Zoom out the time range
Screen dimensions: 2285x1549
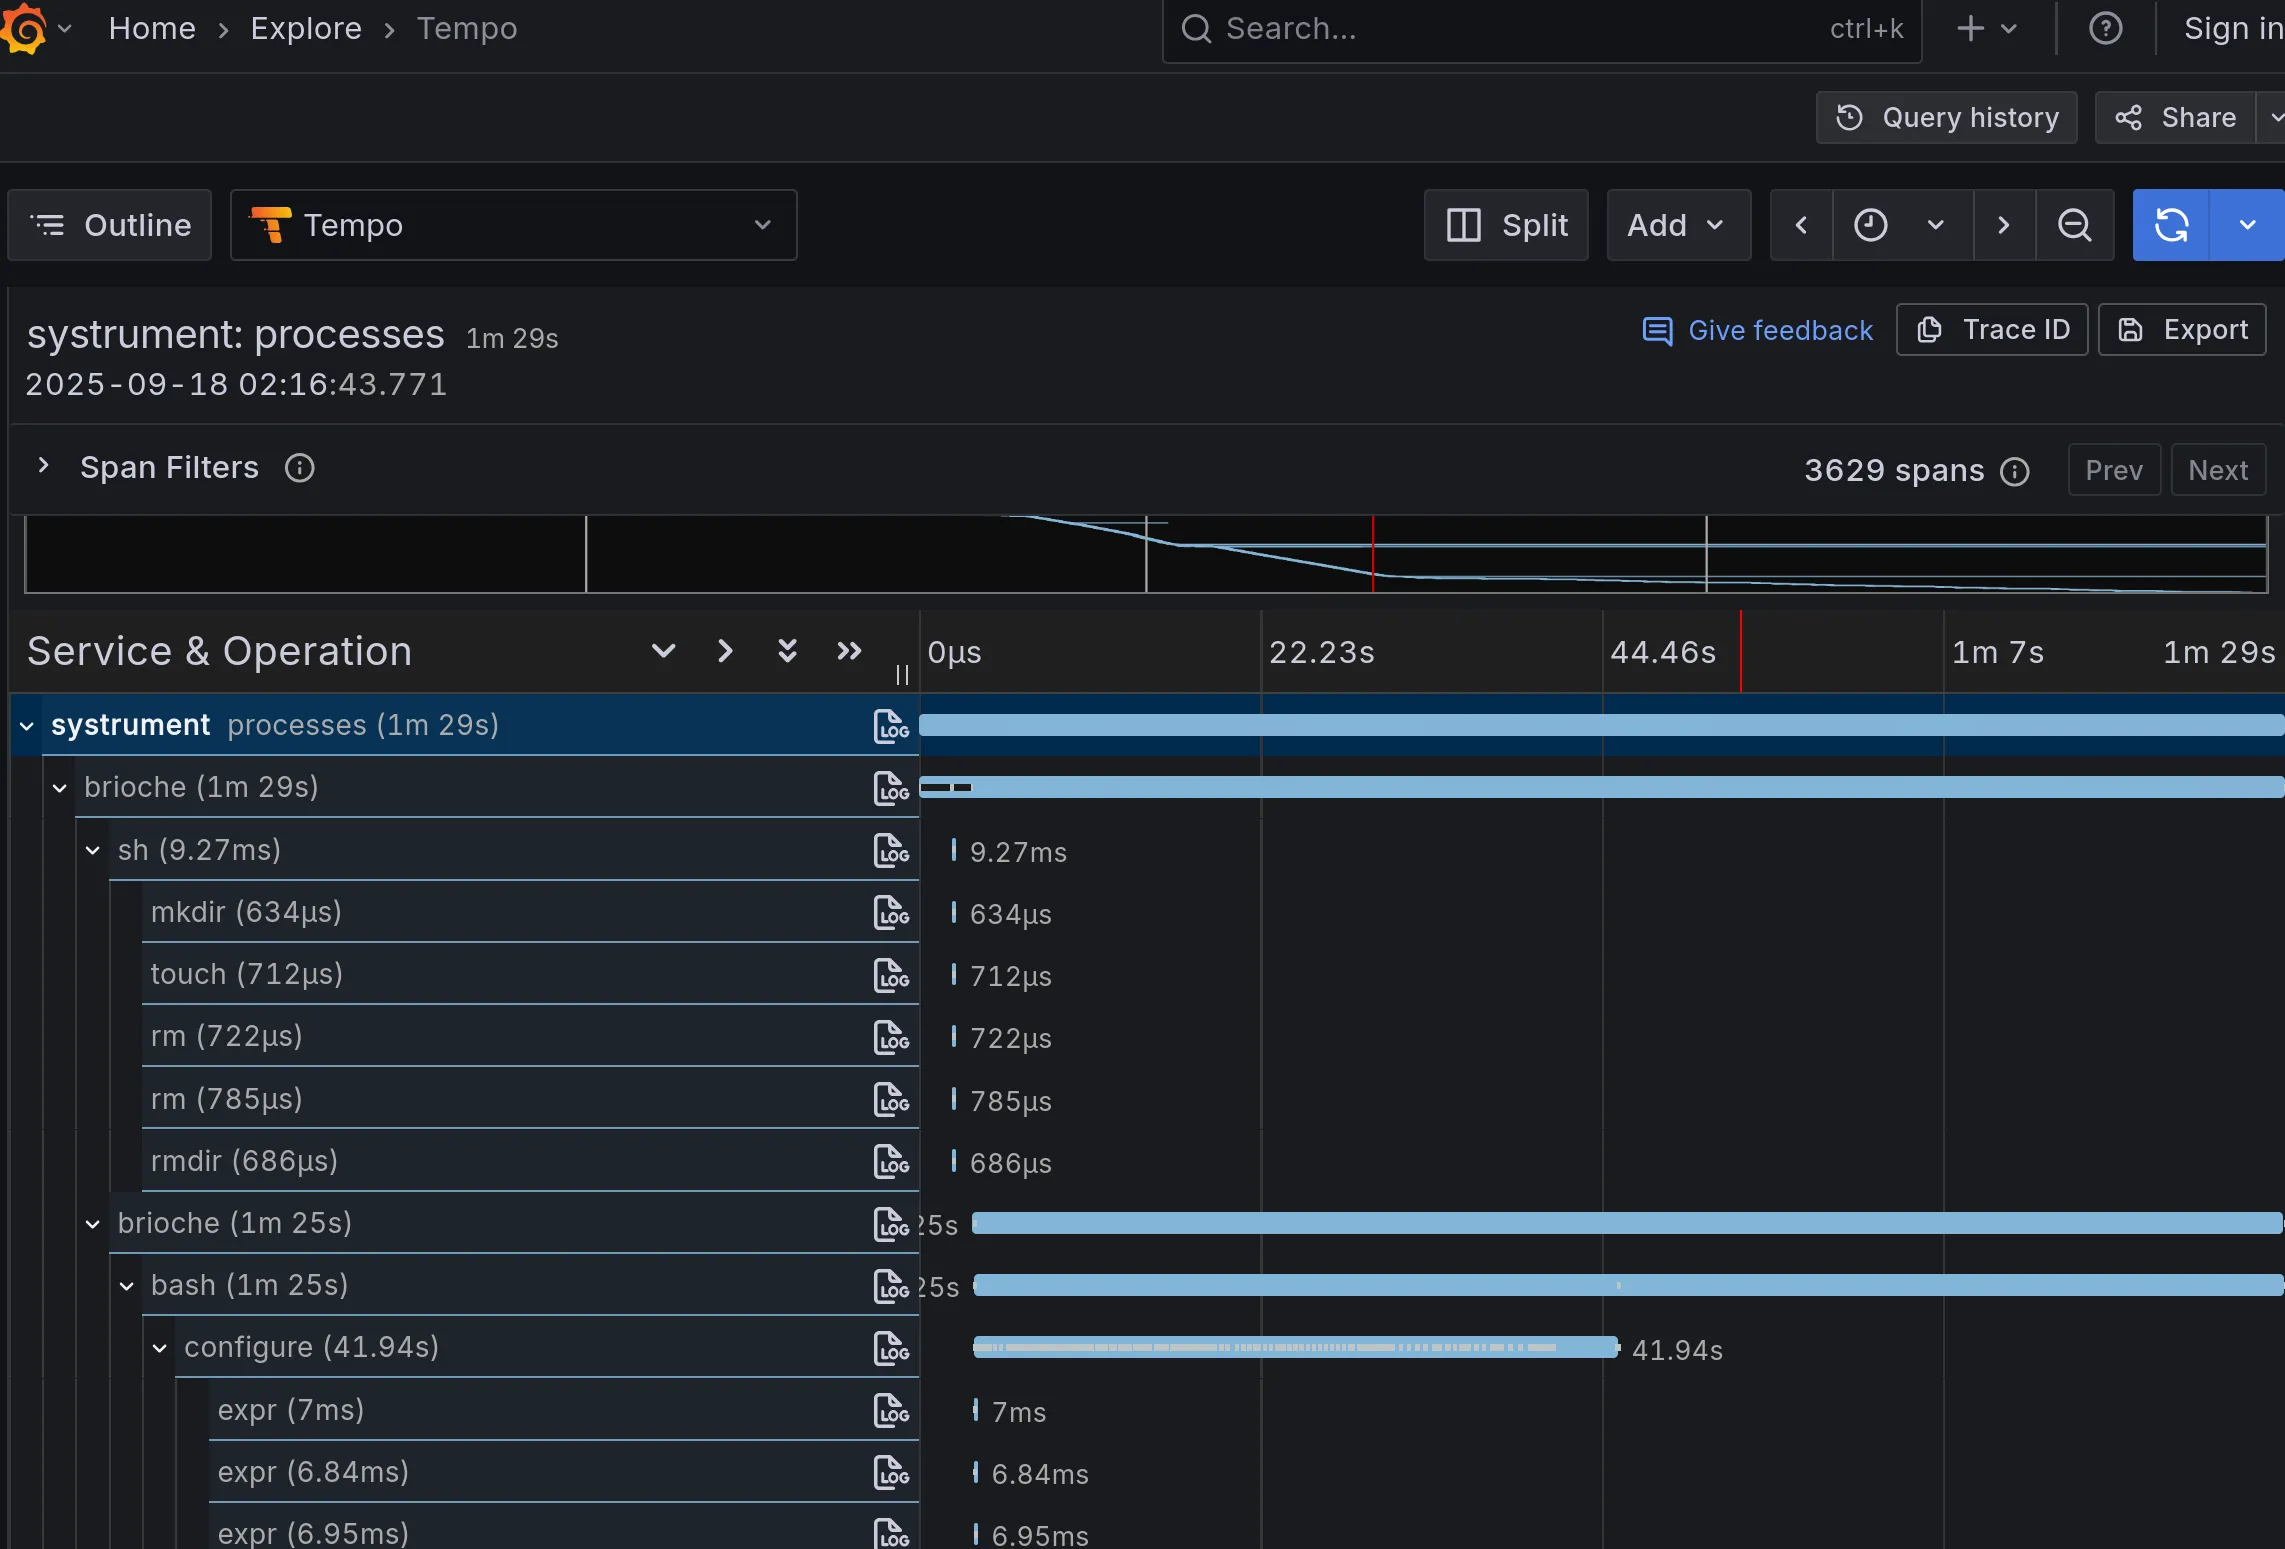tap(2074, 225)
